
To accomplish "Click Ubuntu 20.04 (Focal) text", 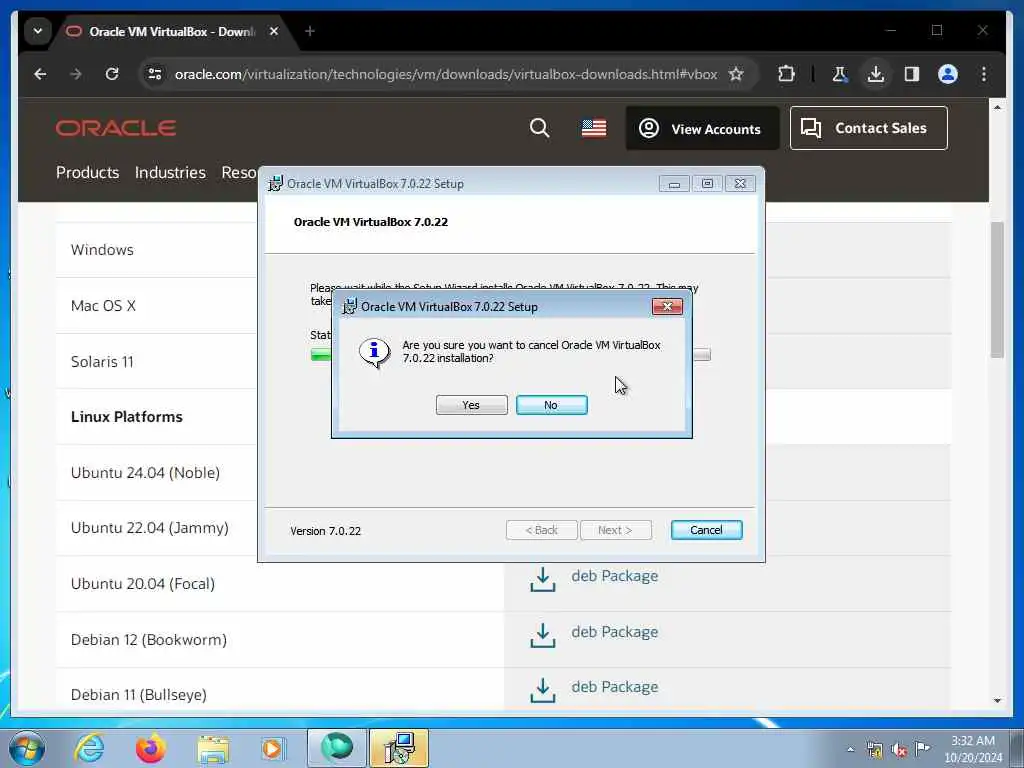I will pyautogui.click(x=142, y=583).
